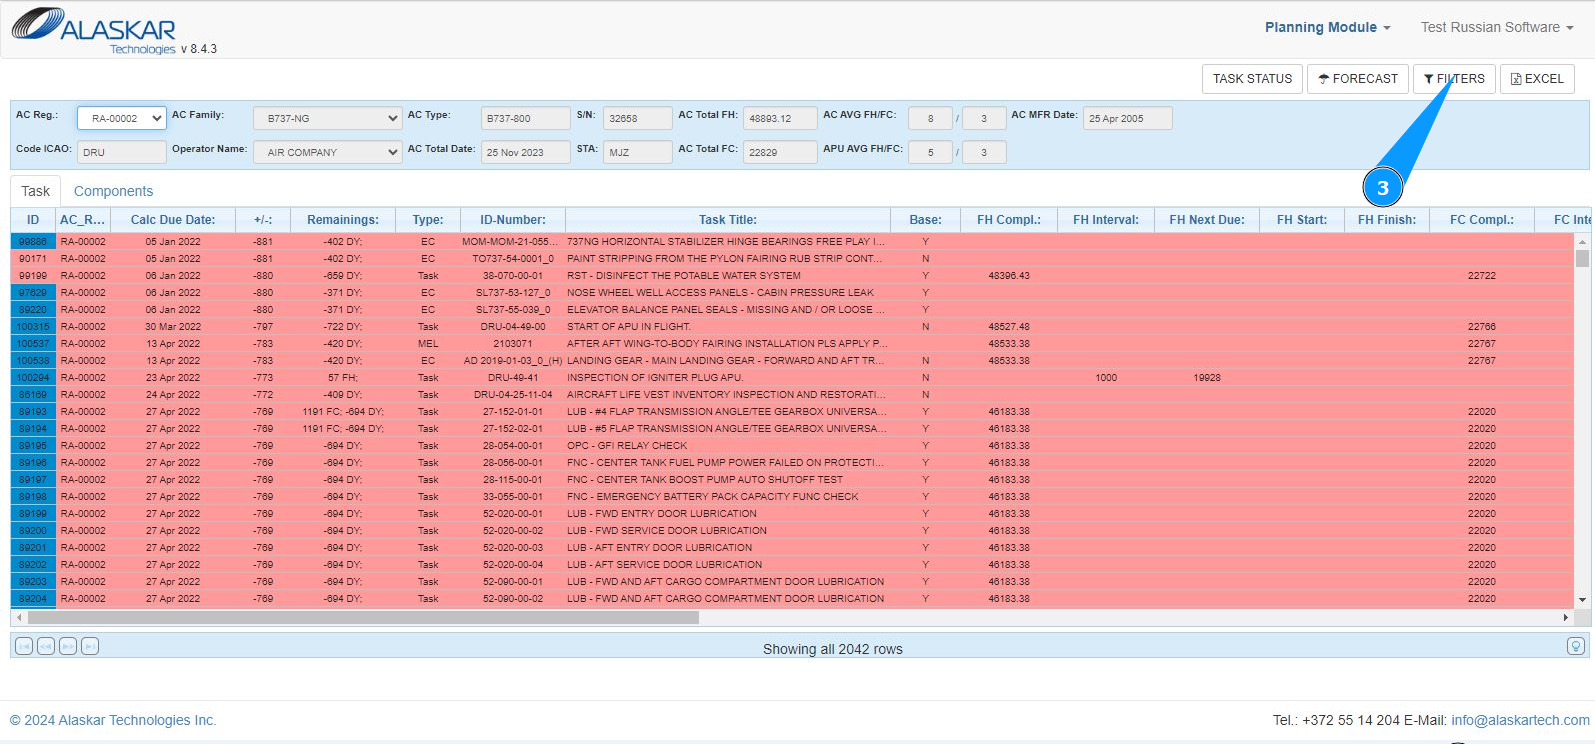Viewport: 1595px width, 744px height.
Task: Click ID-Number cell 'SL737-53-127_0'
Action: [x=513, y=293]
